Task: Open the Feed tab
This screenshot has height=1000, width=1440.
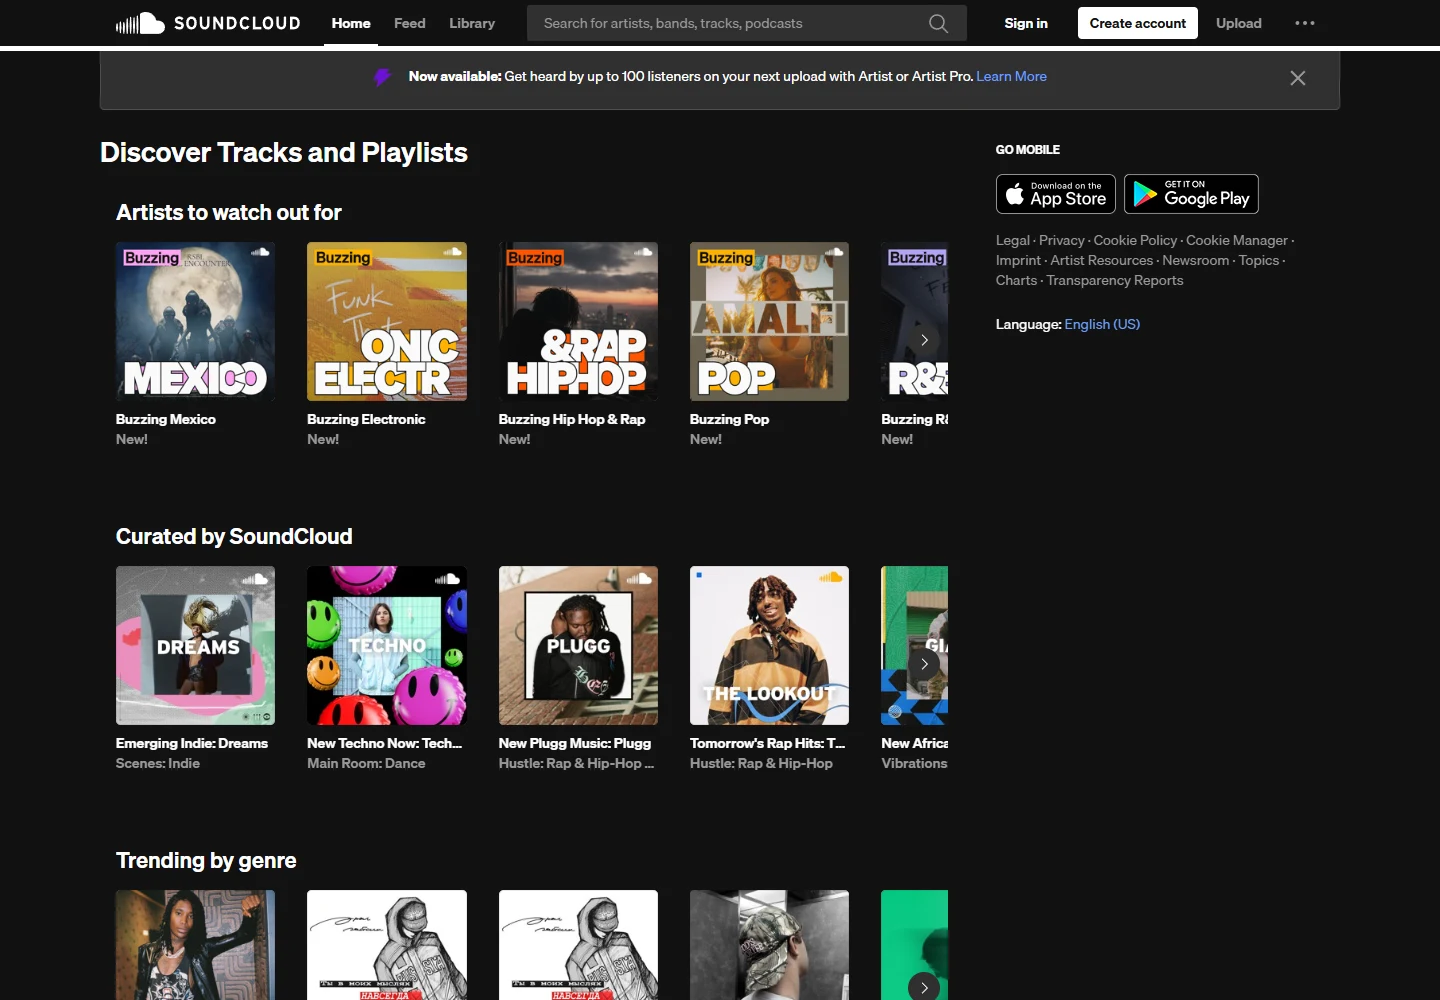Action: 410,23
